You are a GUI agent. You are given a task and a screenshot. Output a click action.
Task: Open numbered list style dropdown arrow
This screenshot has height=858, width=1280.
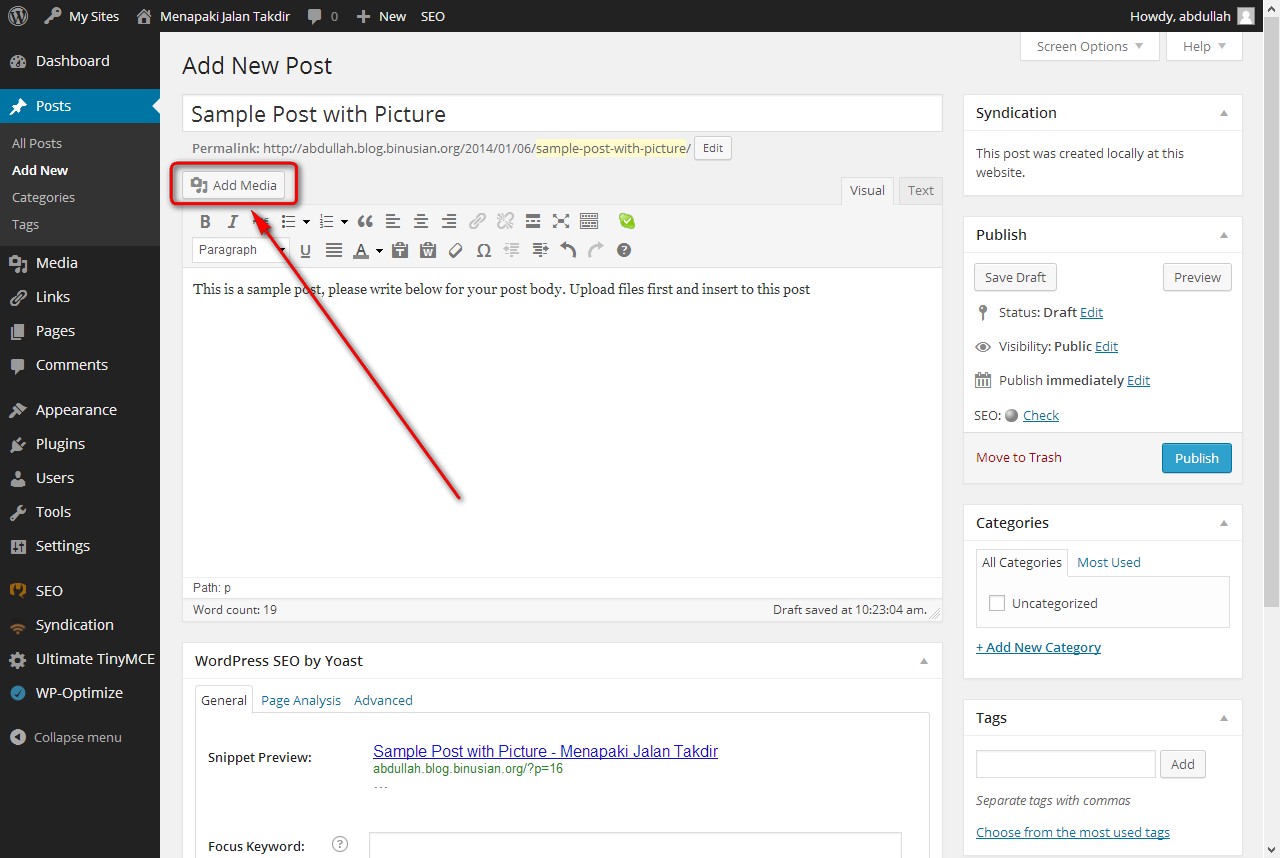tap(343, 221)
